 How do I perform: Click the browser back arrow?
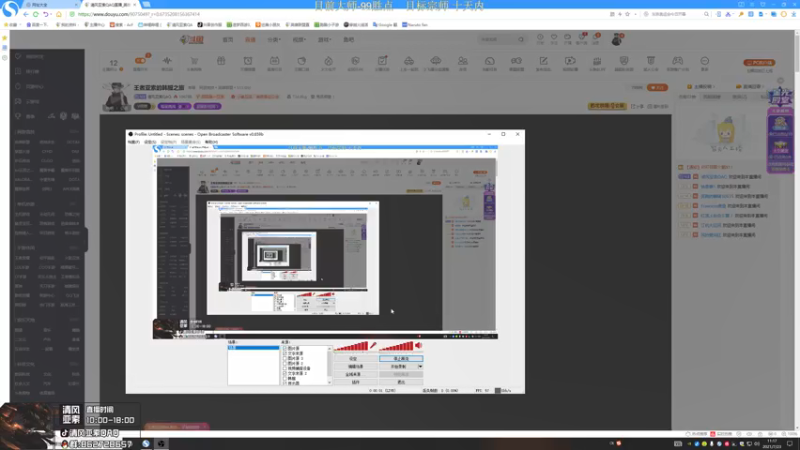[26, 14]
